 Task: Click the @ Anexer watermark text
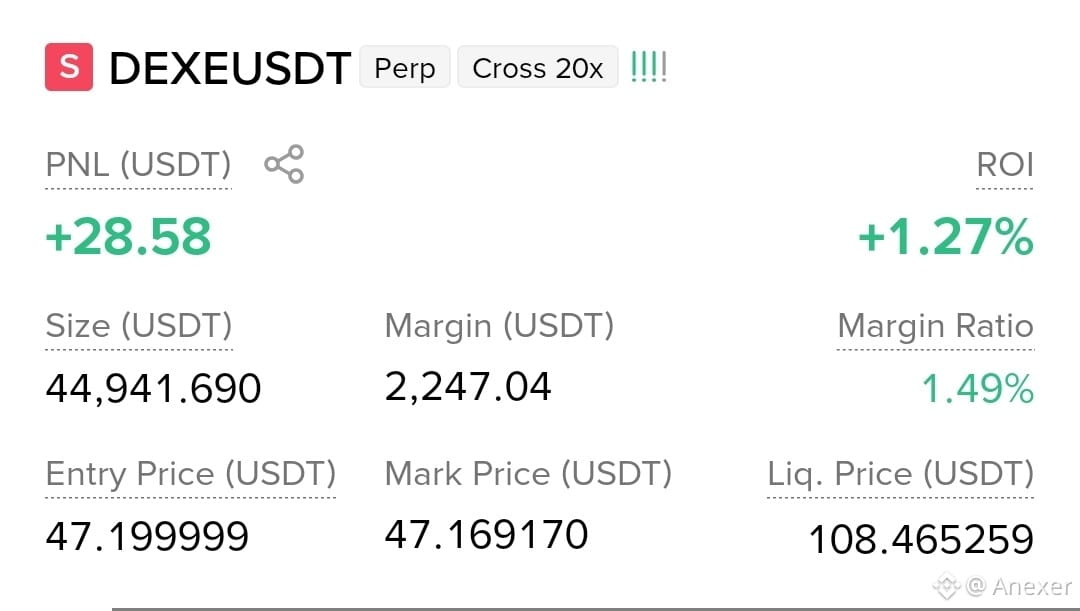click(1019, 586)
